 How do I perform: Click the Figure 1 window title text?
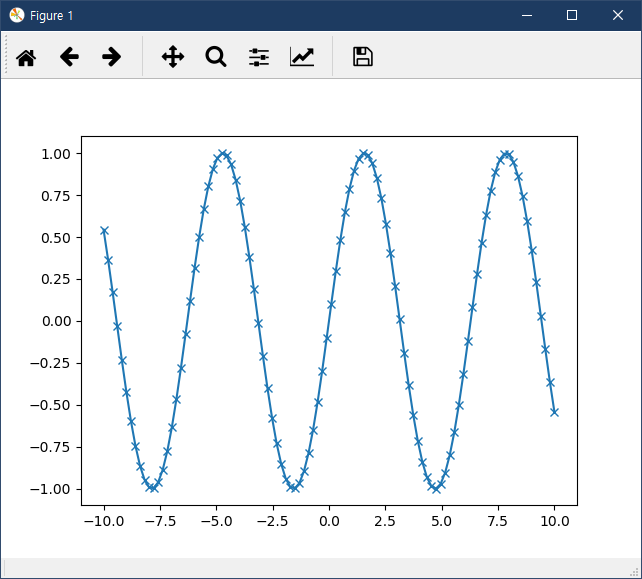click(52, 16)
